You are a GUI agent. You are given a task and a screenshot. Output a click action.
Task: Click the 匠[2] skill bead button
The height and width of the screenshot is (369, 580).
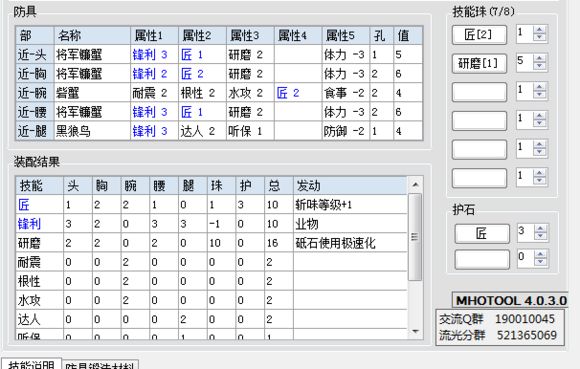click(479, 35)
